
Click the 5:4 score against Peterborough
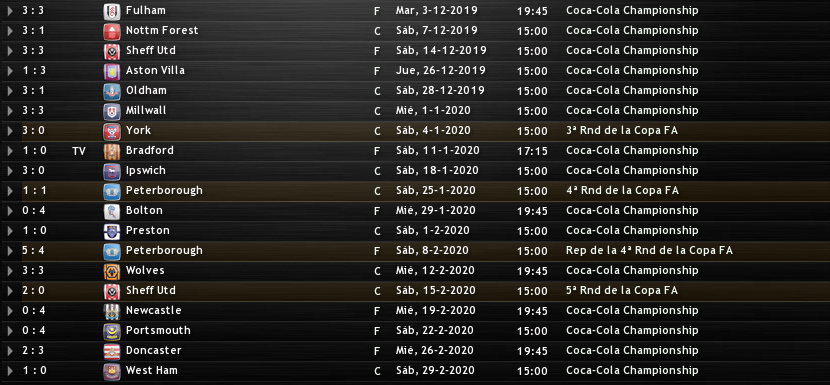tap(33, 250)
